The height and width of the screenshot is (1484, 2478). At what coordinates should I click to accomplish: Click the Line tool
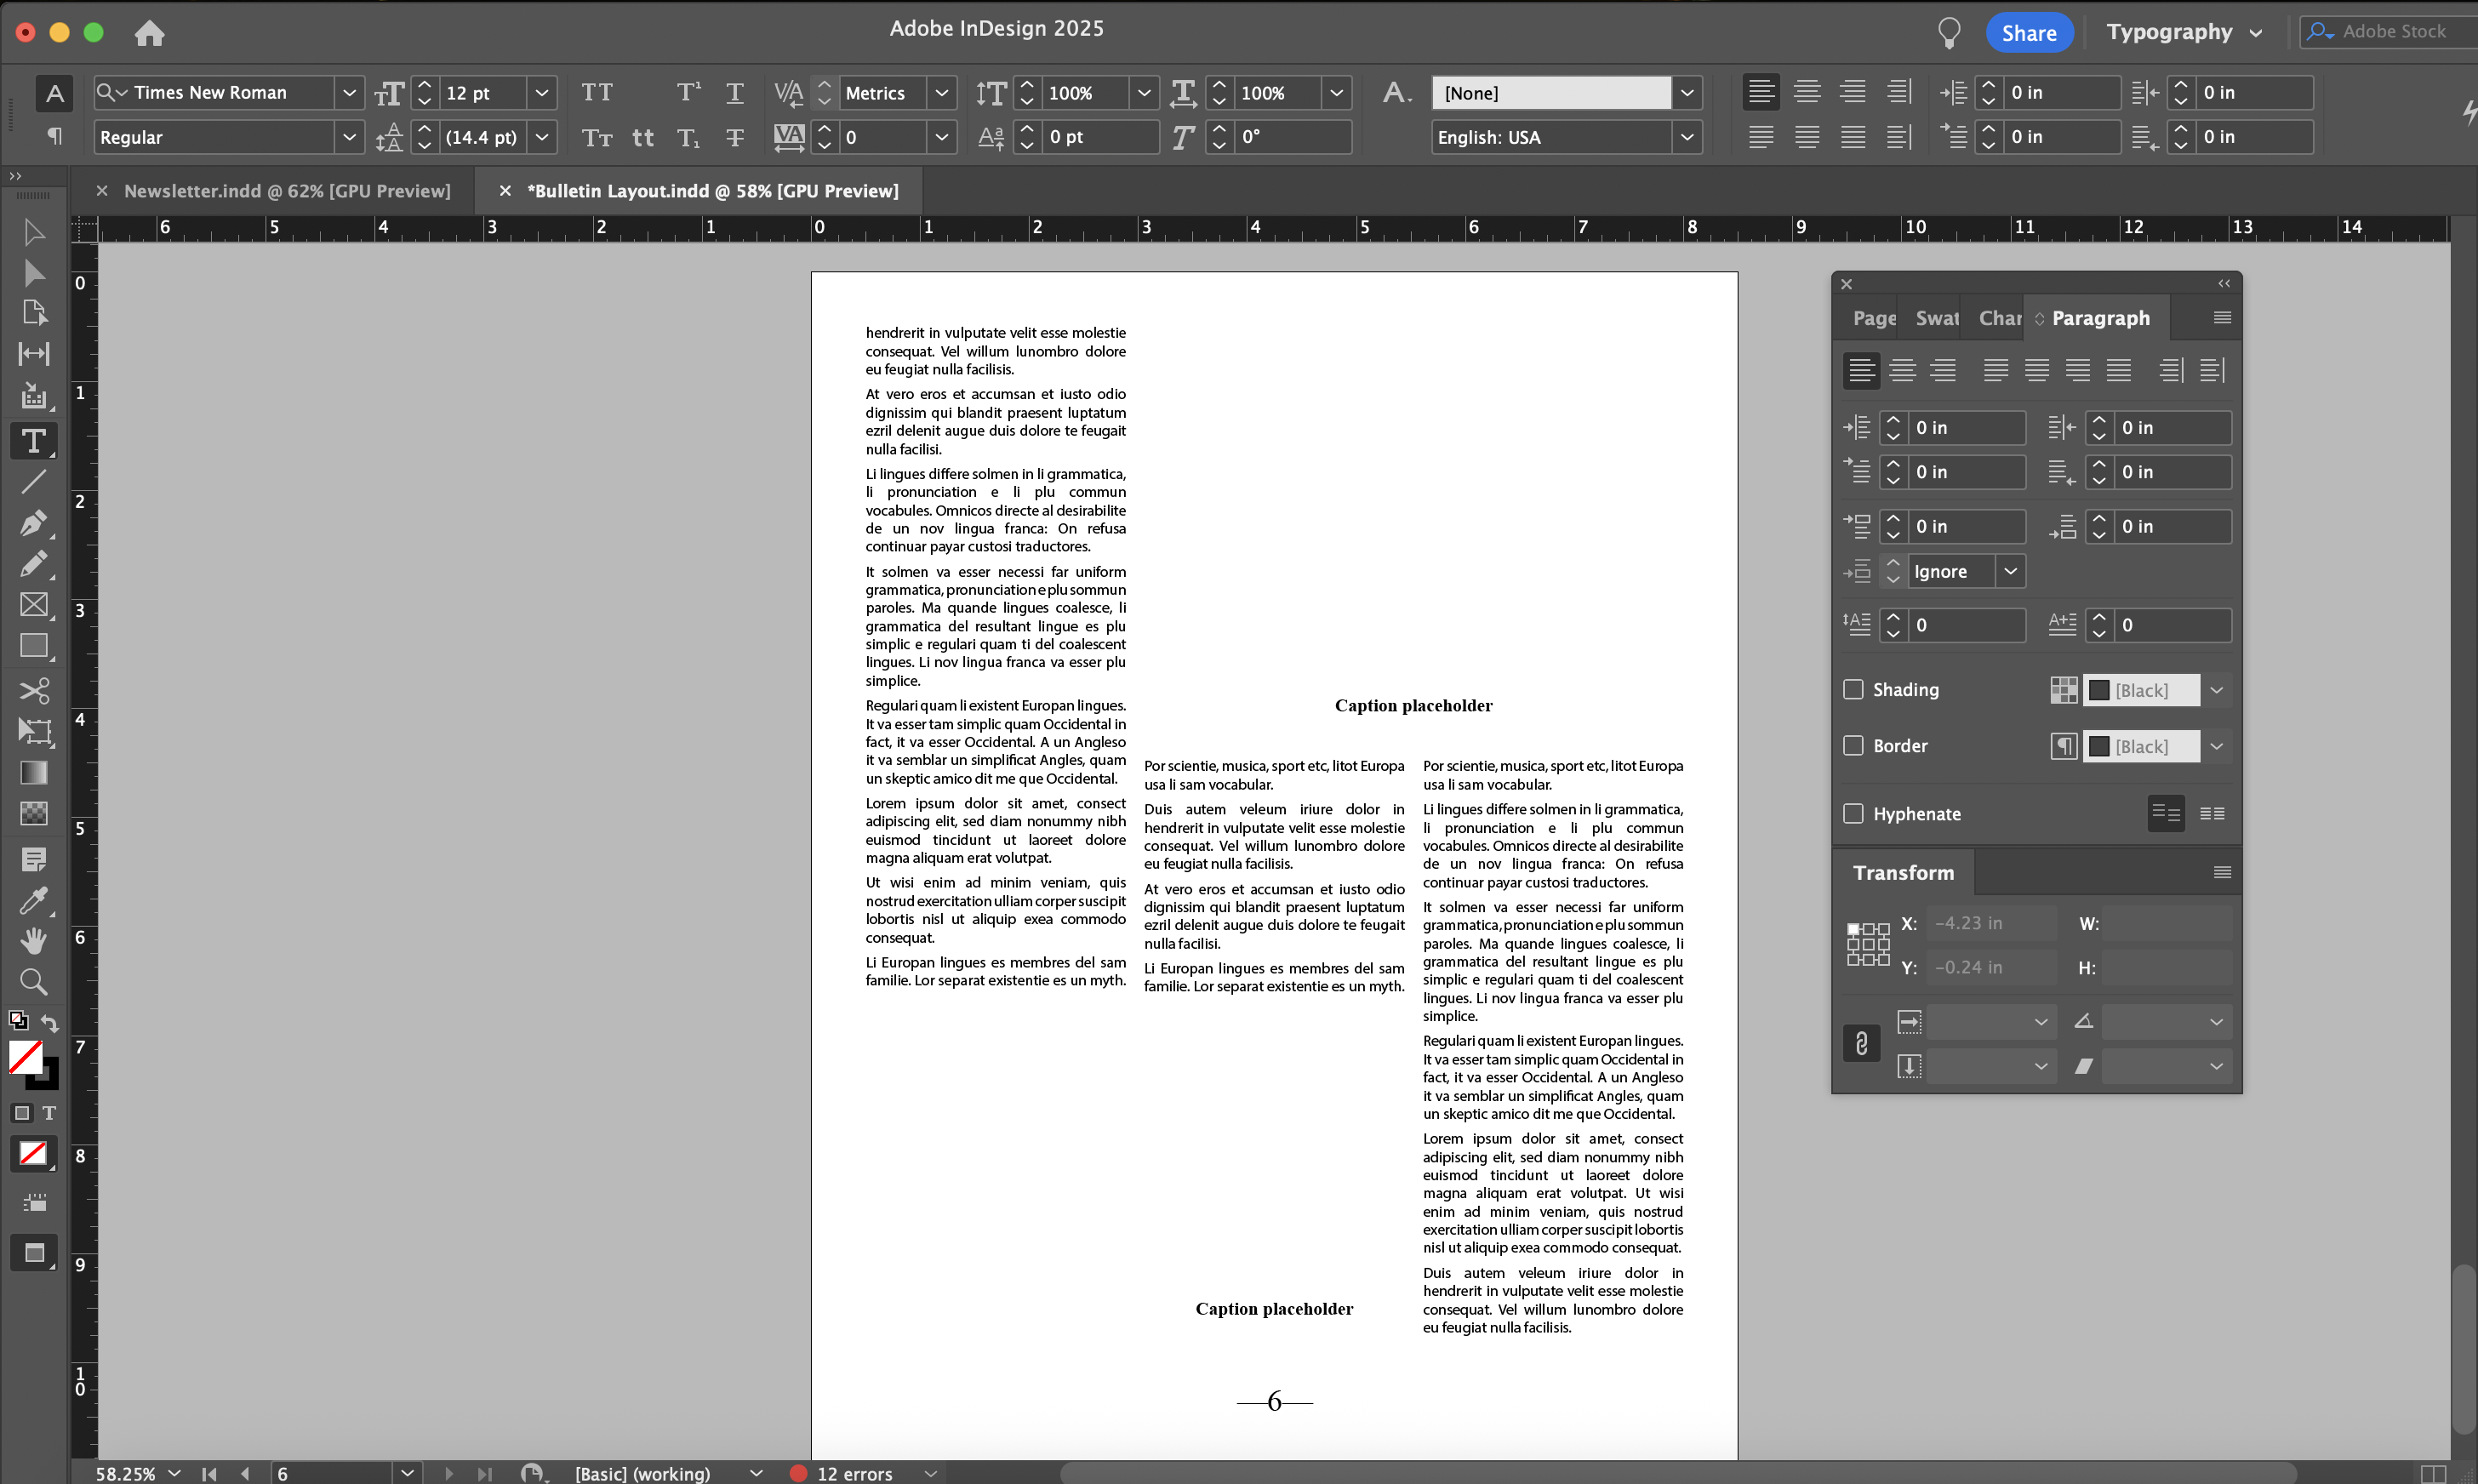pos(33,482)
